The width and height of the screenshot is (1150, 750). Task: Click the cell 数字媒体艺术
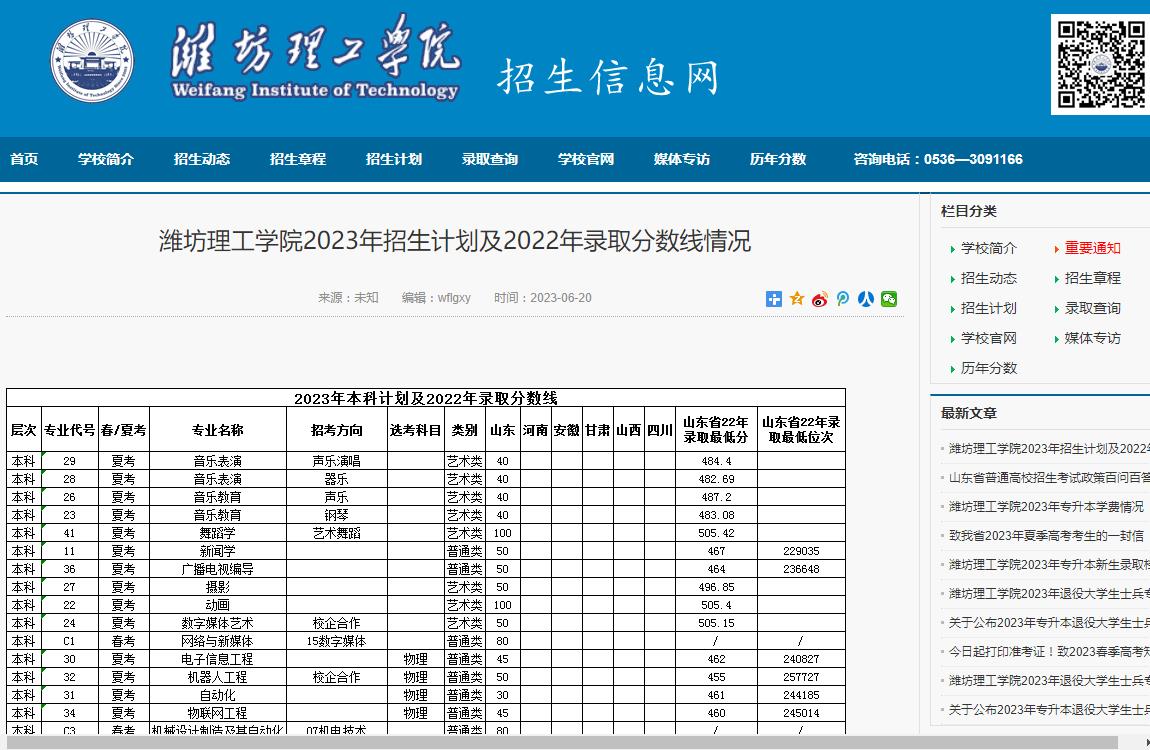(218, 623)
